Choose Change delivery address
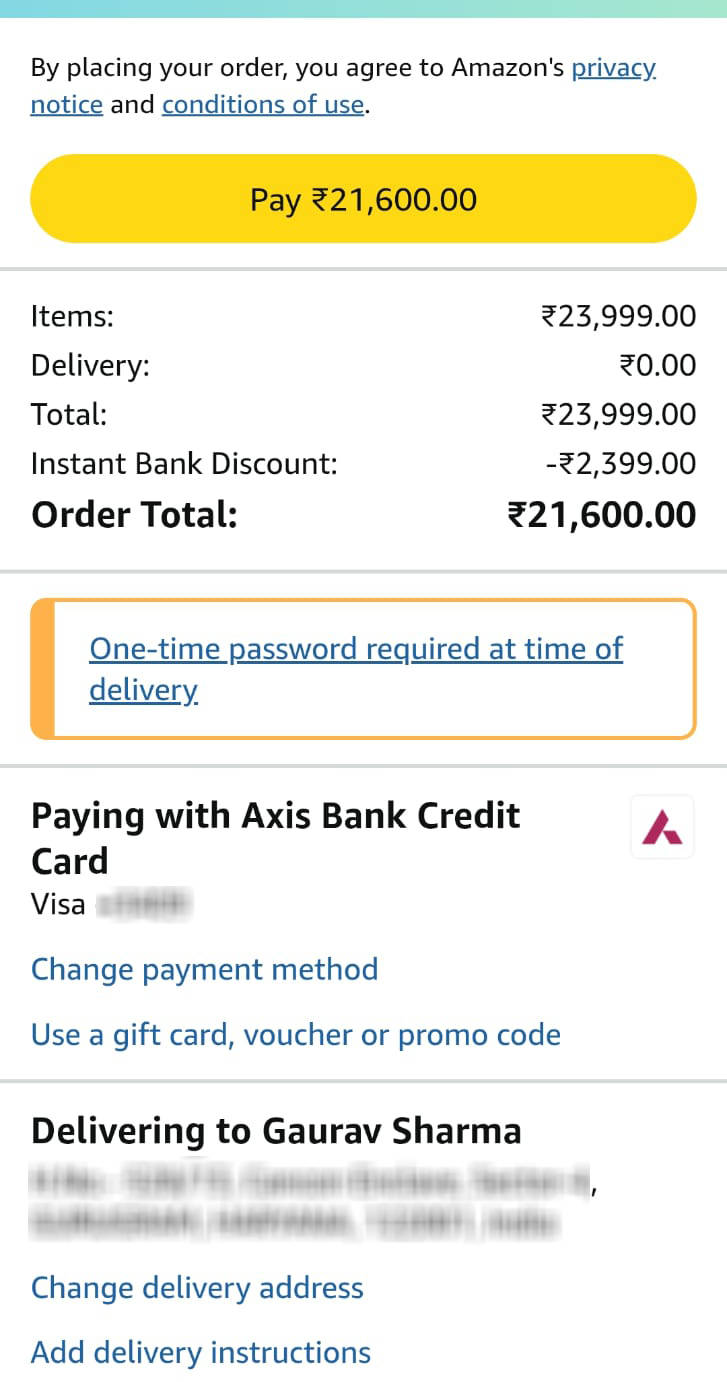 click(197, 1287)
